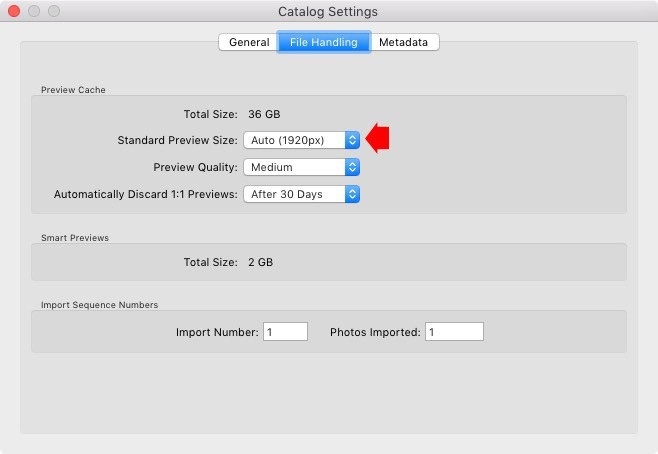Open the Standard Preview Size dropdown
This screenshot has height=454, width=658.
coord(301,141)
